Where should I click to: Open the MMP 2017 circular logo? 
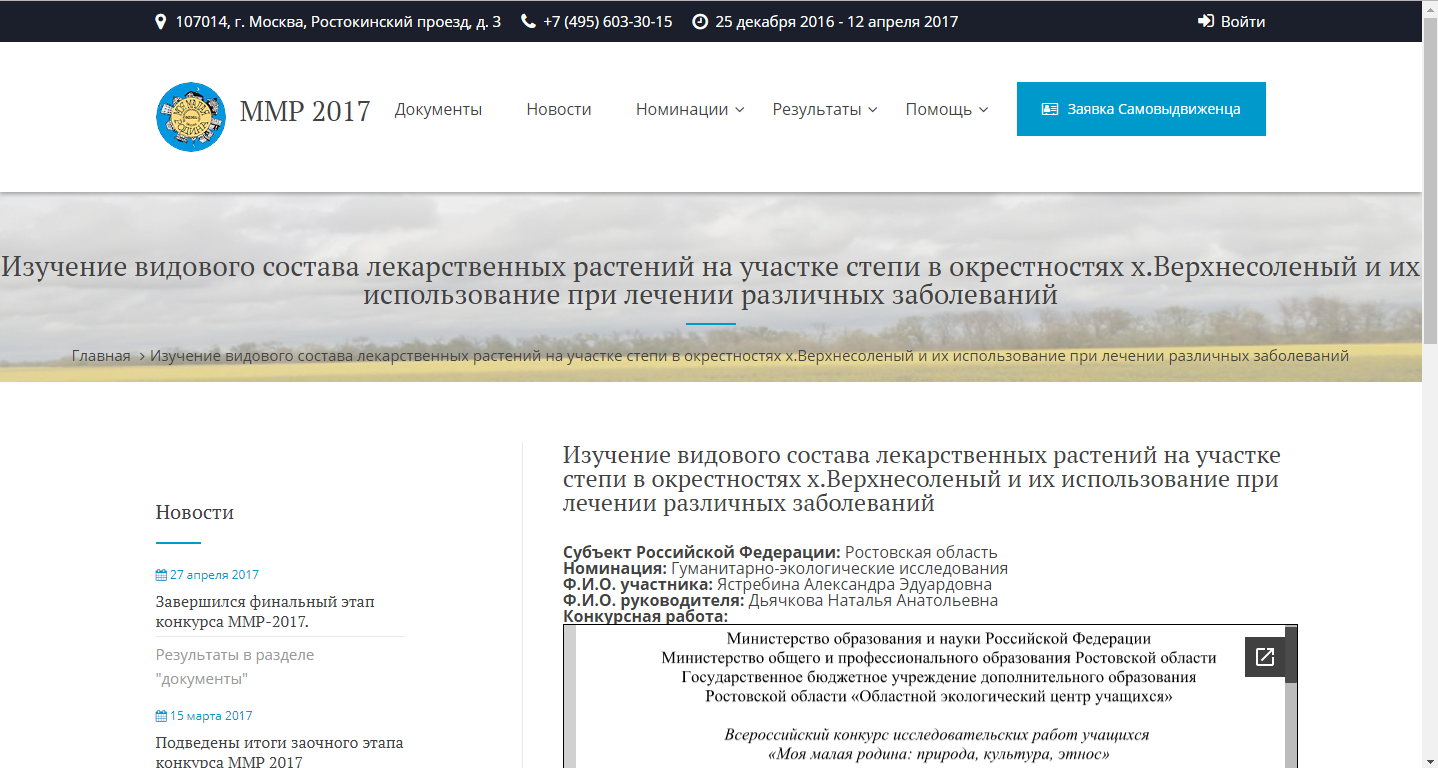click(x=190, y=116)
